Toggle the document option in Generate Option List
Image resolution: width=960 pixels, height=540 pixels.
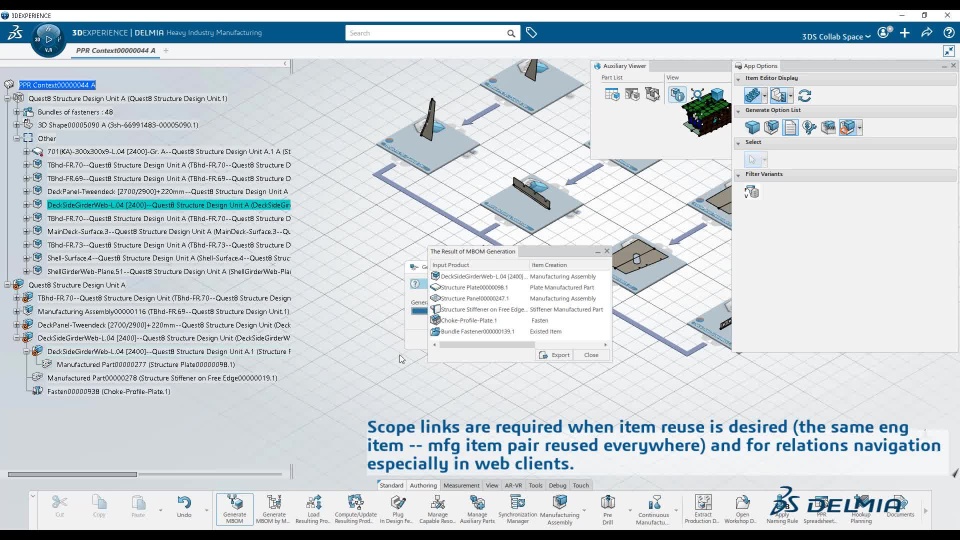[790, 127]
